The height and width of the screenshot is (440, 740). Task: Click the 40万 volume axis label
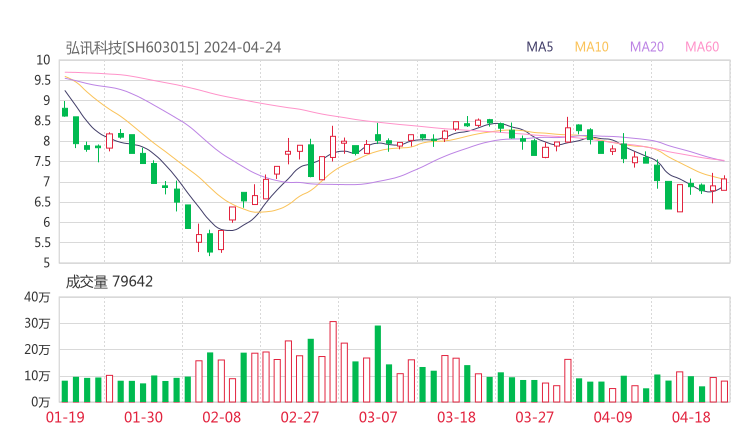[37, 297]
